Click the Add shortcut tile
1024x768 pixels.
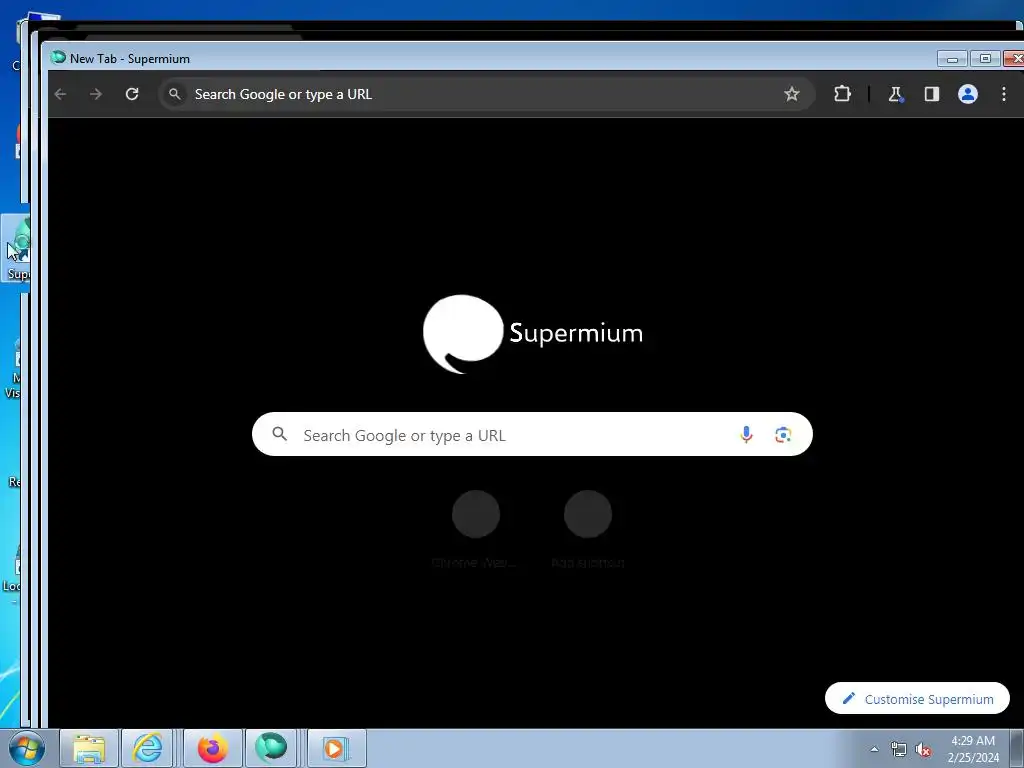coord(588,529)
